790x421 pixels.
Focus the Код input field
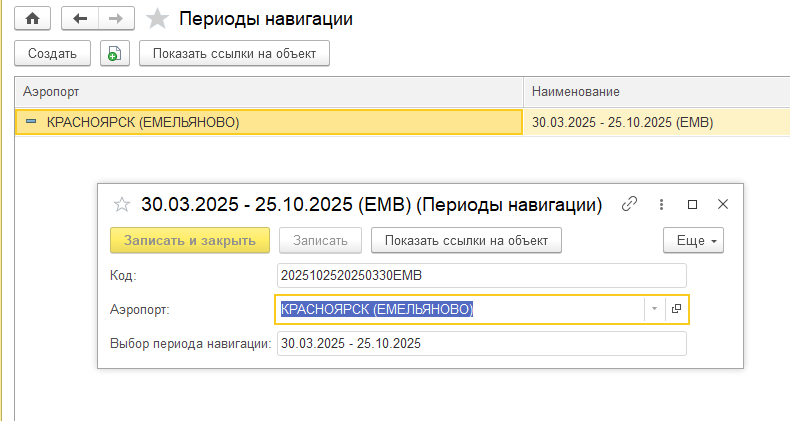(482, 275)
